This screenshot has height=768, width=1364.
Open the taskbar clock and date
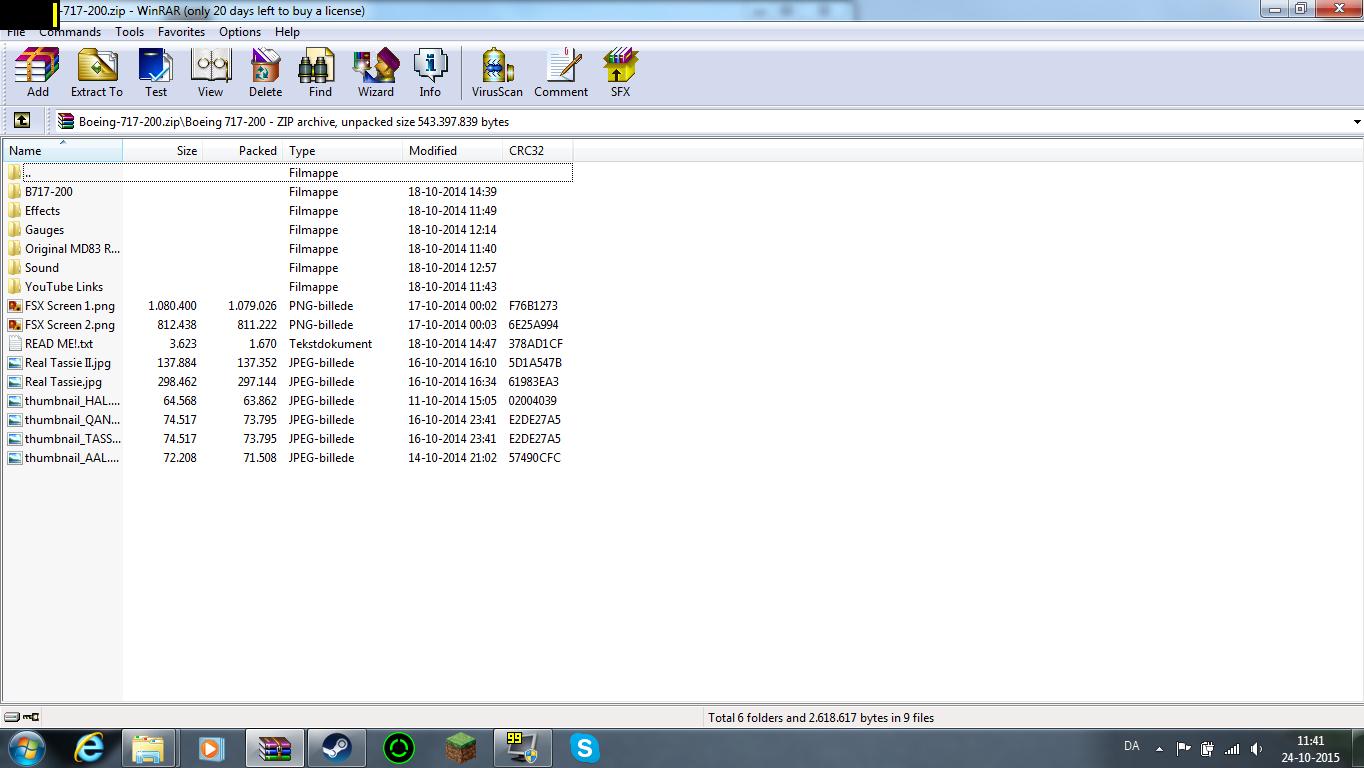tap(1310, 749)
